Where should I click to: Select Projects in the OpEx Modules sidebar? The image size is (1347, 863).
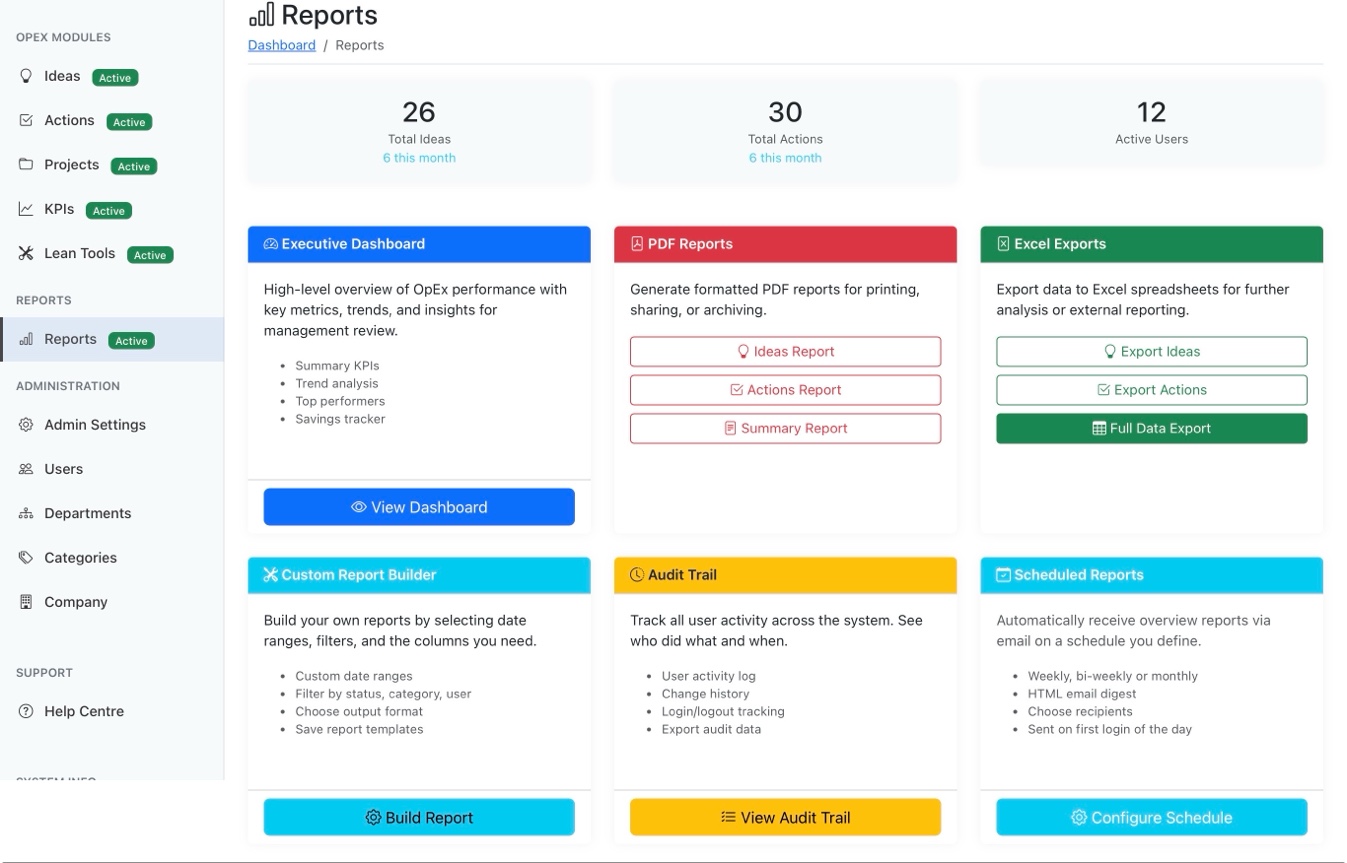[x=69, y=164]
